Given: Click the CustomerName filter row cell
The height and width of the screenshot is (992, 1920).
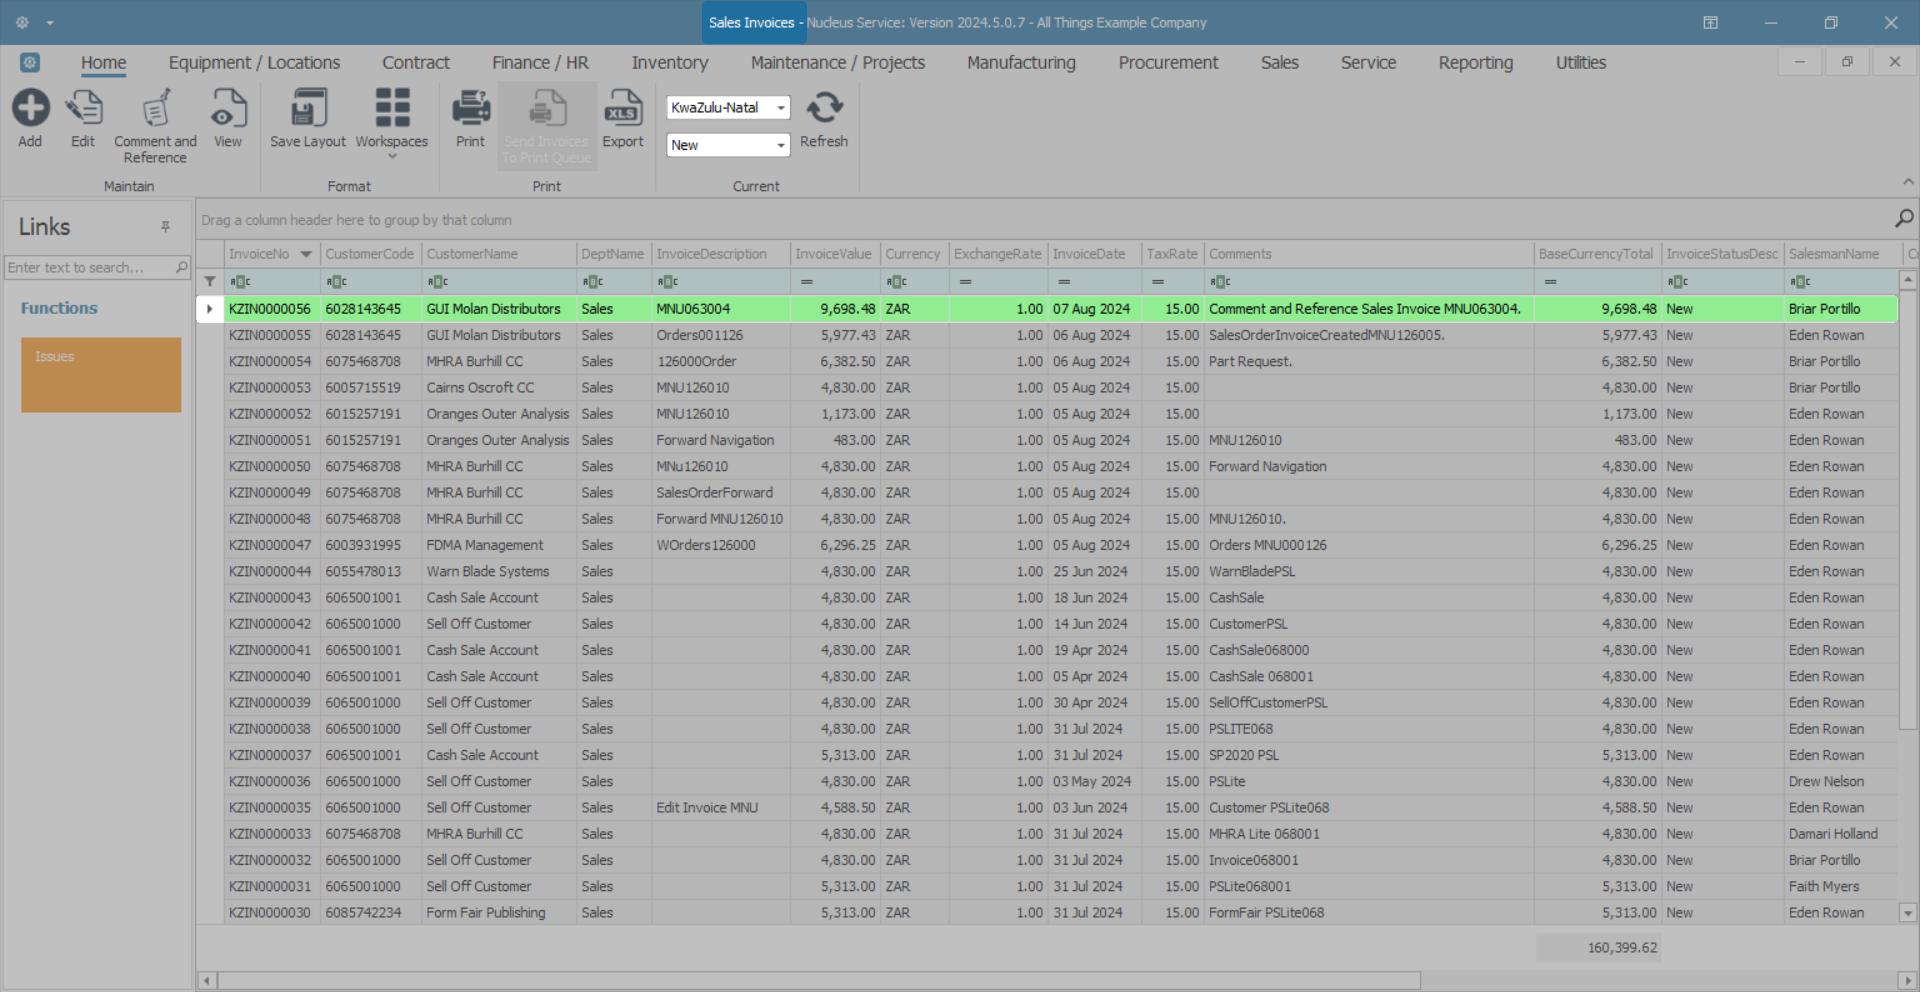Looking at the screenshot, I should 499,282.
